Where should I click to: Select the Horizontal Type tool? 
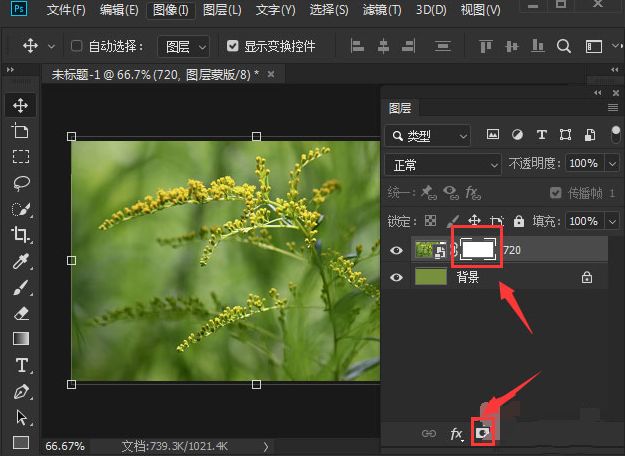pos(21,365)
